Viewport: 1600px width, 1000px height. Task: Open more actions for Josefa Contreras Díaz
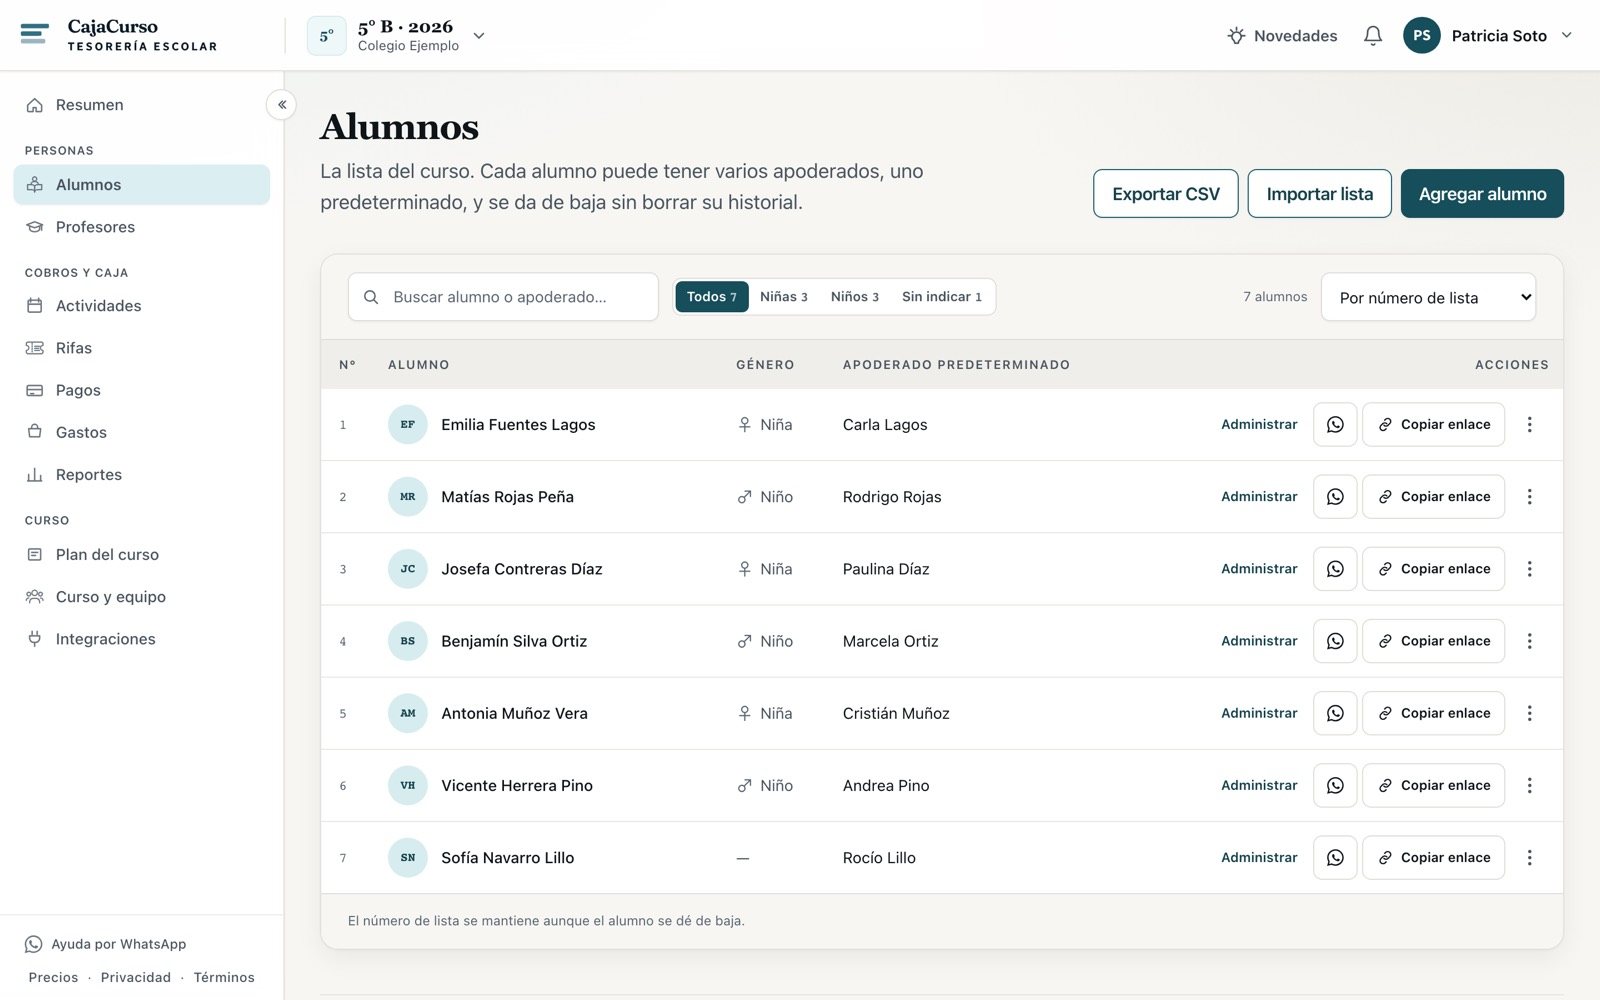click(x=1529, y=569)
